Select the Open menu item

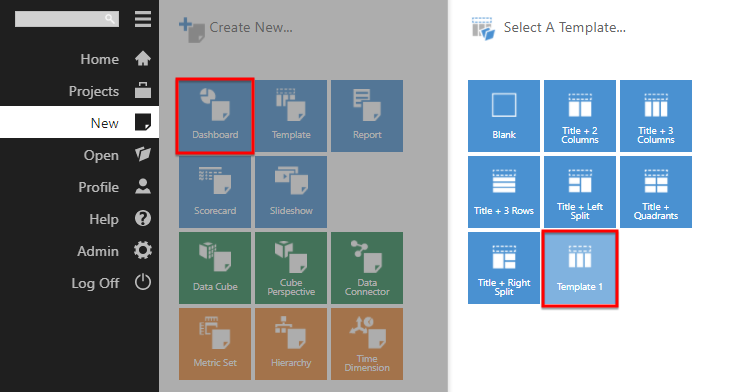coord(79,155)
